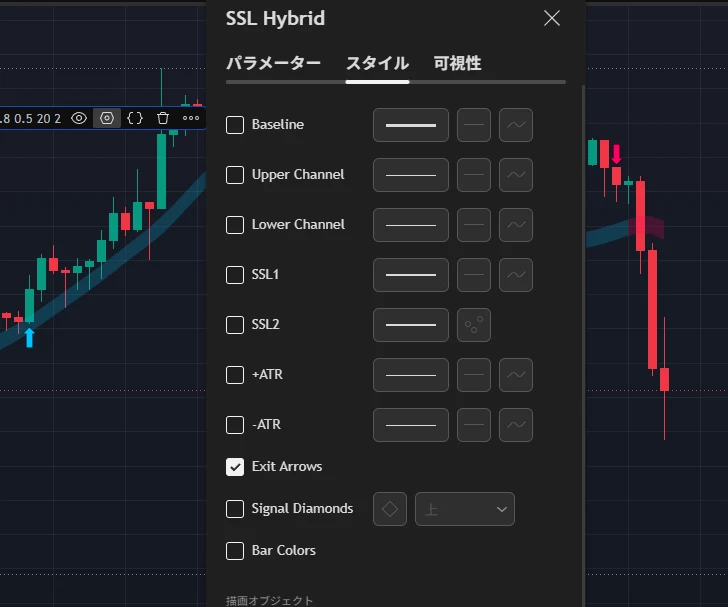Open indicator settings gear icon

click(107, 118)
